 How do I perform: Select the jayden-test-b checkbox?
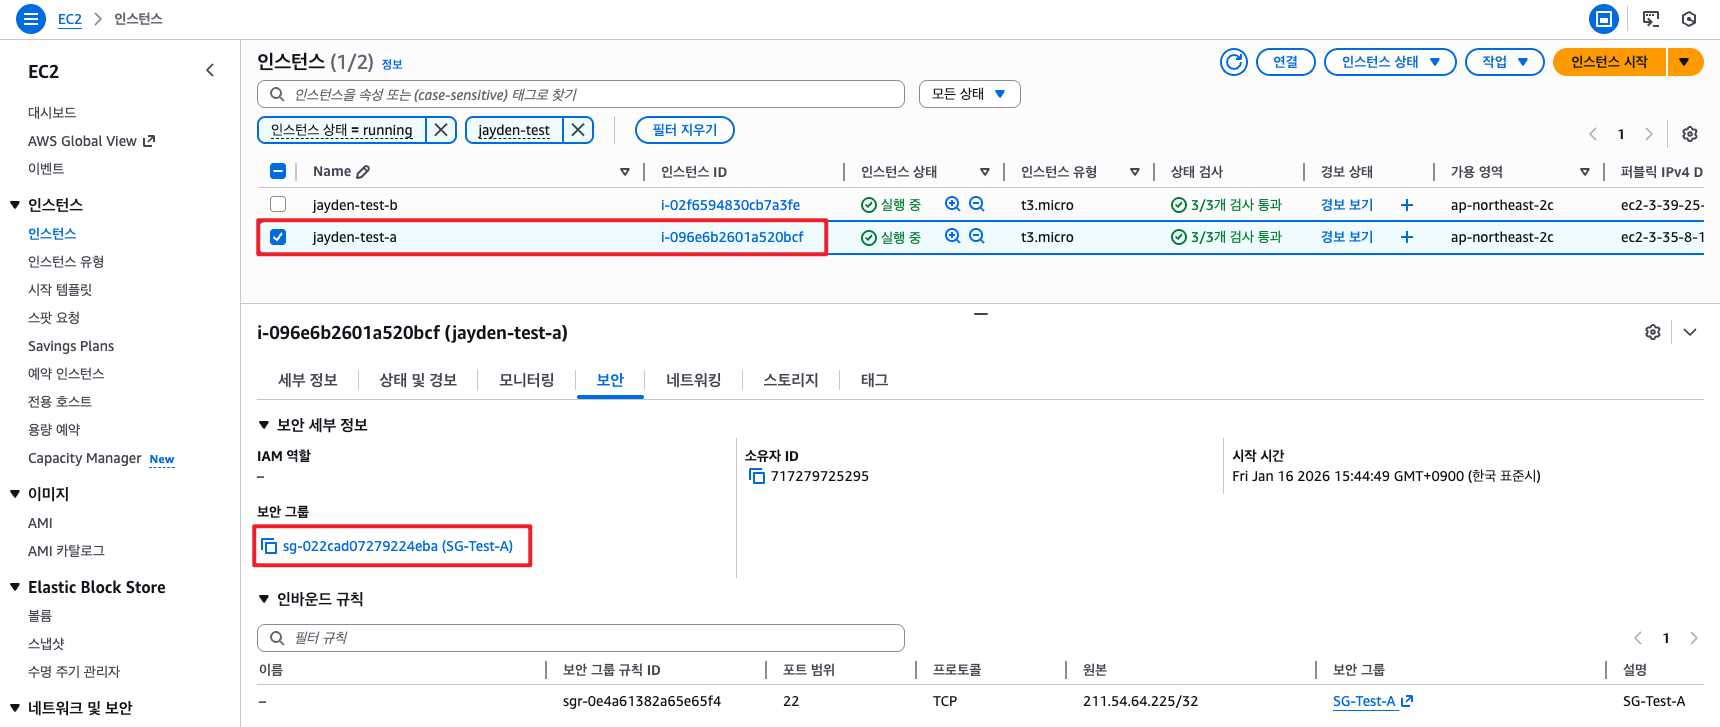[x=278, y=204]
